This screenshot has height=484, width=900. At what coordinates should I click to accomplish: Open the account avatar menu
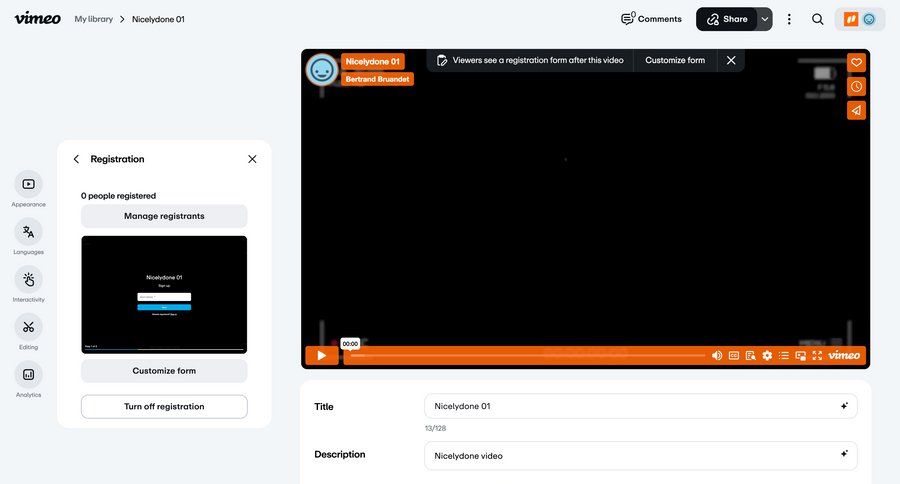[860, 19]
